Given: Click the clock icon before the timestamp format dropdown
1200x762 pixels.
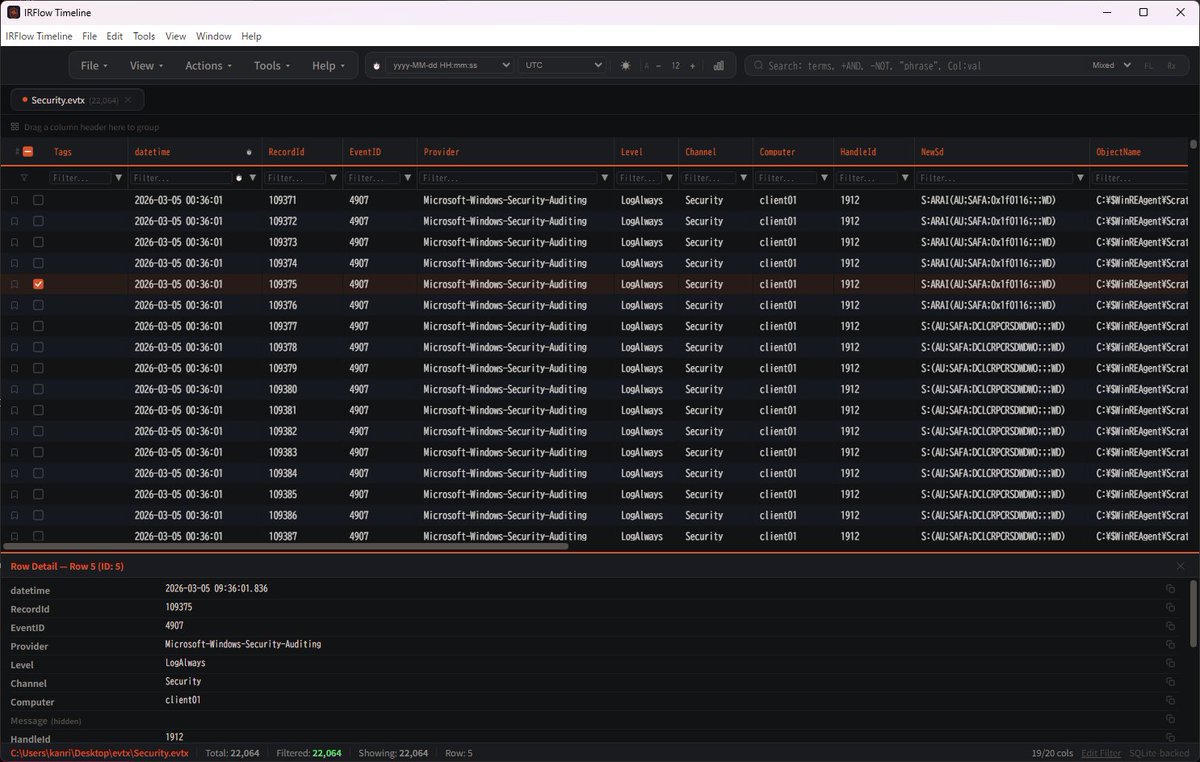Looking at the screenshot, I should [x=375, y=65].
